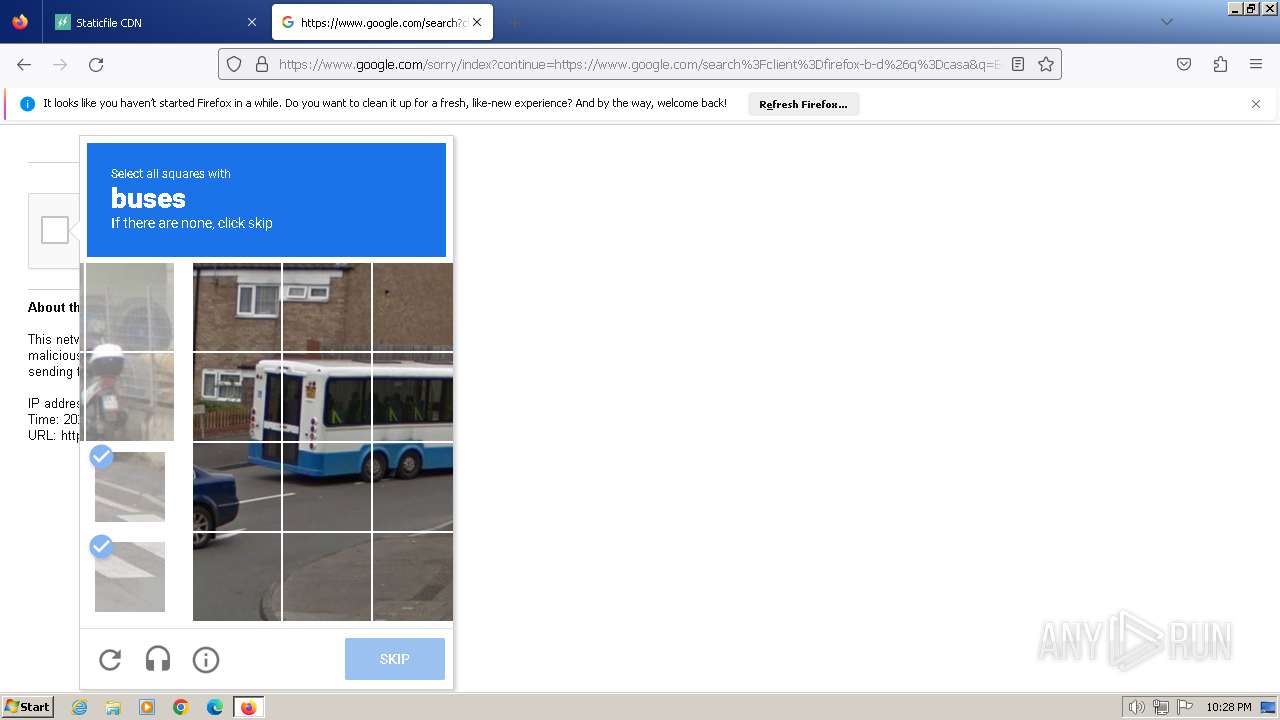Open volume control in system tray
This screenshot has width=1280, height=720.
(x=1136, y=707)
